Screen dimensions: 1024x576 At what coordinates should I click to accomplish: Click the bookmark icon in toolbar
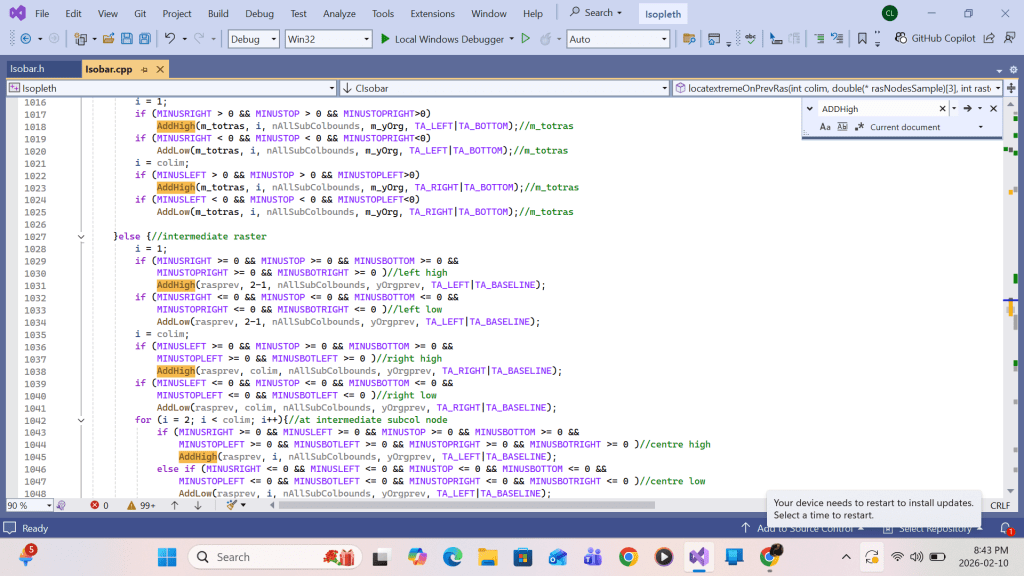[862, 39]
